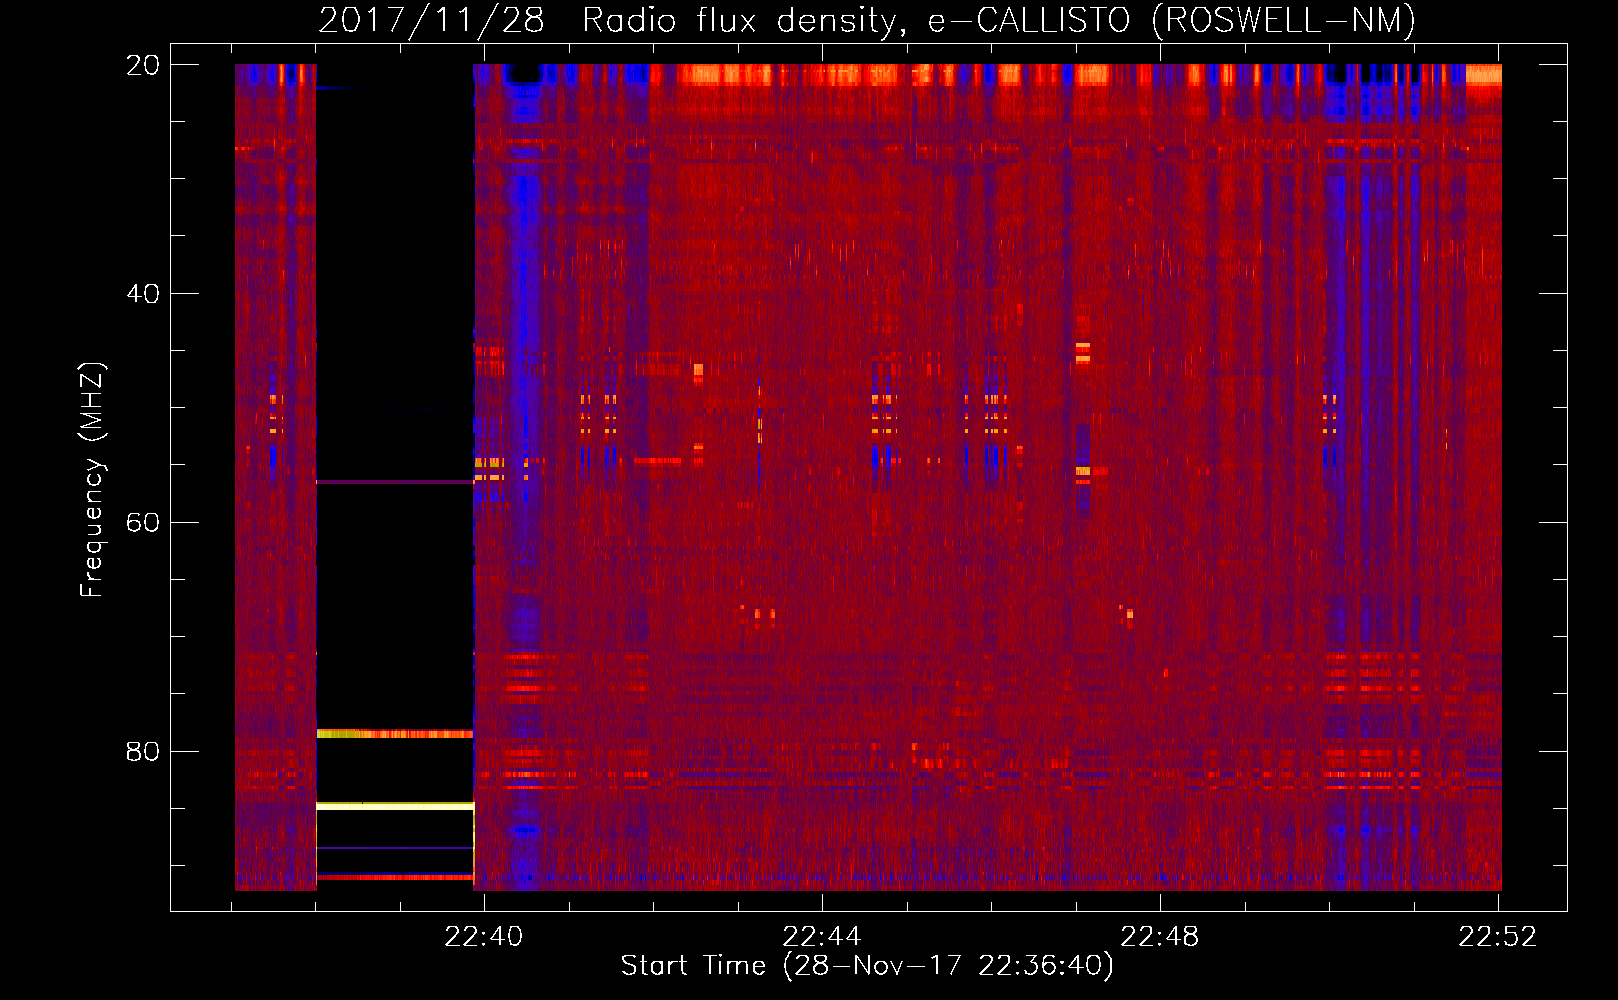This screenshot has height=1000, width=1618.
Task: Click the 22:44 time tick label
Action: coord(822,937)
